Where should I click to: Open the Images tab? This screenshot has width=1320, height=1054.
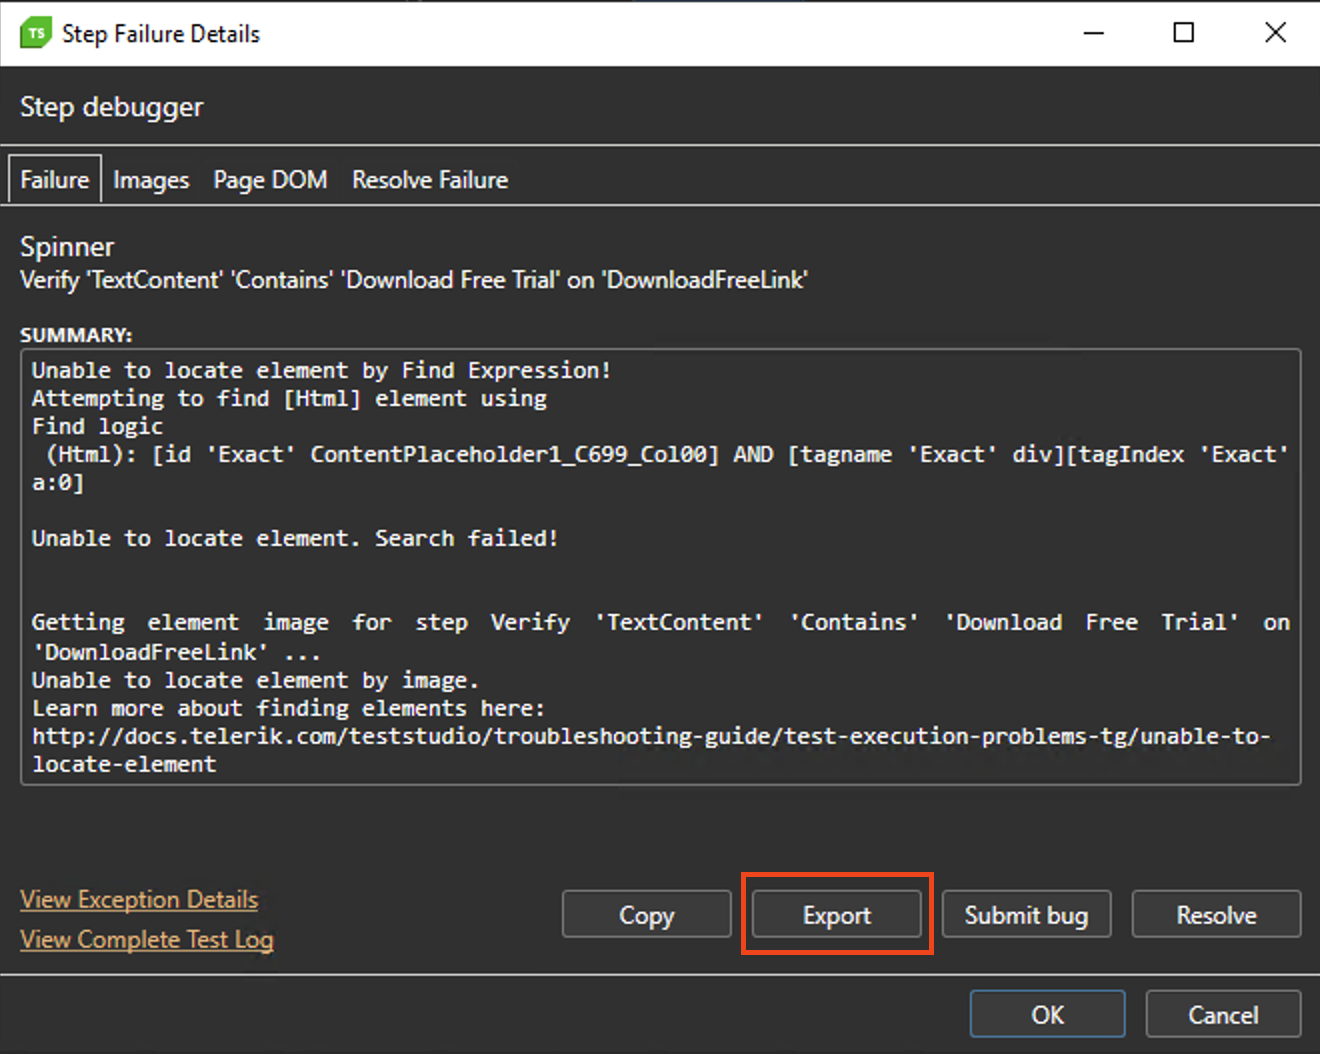tap(151, 180)
